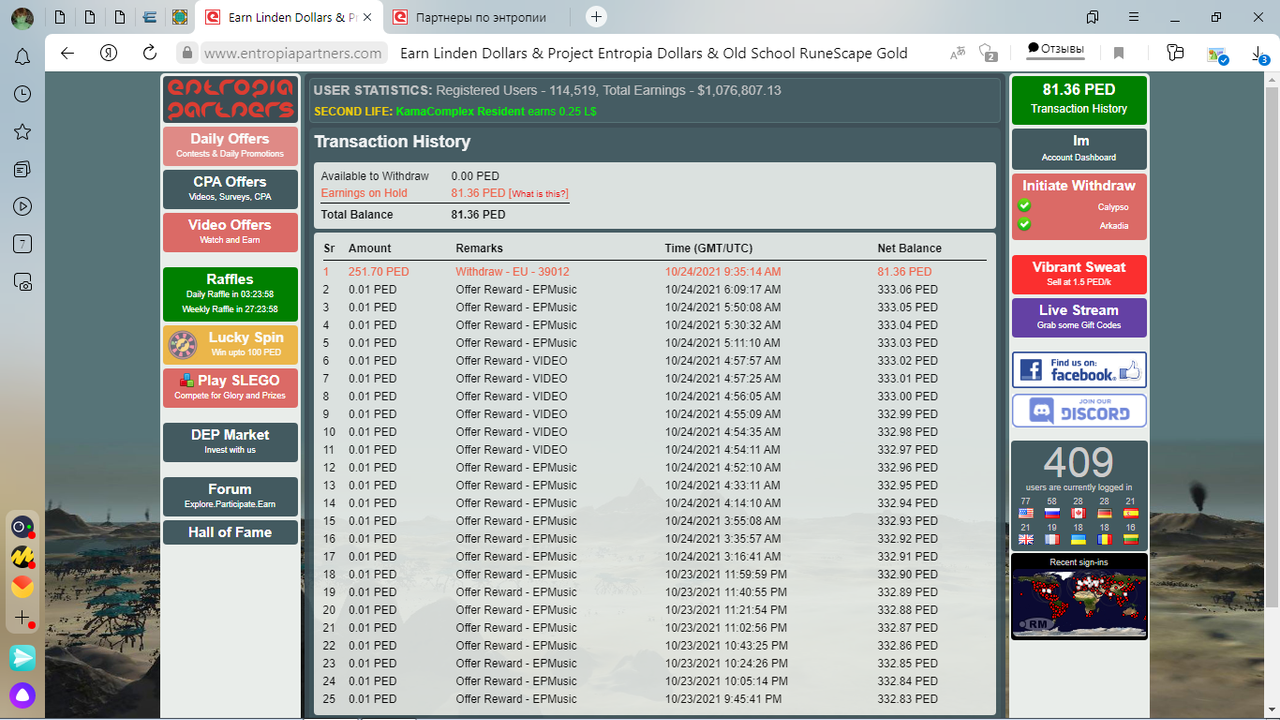Viewport: 1280px width, 720px height.
Task: Switch to the Партнеры по энтропии tab
Action: (x=479, y=17)
